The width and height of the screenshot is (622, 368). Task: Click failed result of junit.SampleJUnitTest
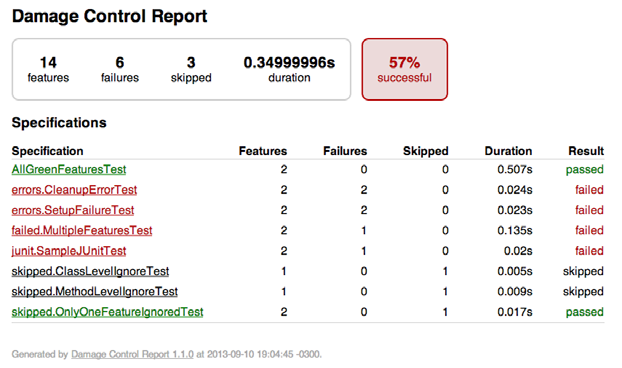[x=589, y=251]
